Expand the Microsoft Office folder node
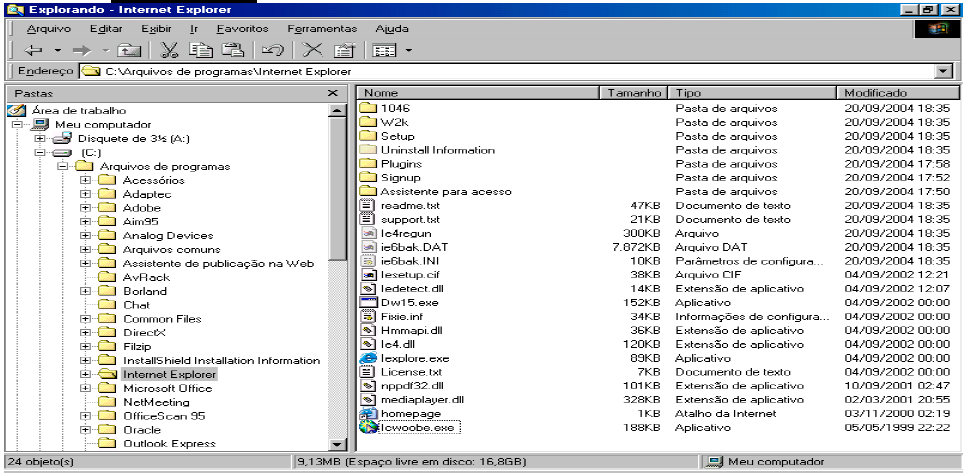Image resolution: width=968 pixels, height=476 pixels. click(85, 388)
